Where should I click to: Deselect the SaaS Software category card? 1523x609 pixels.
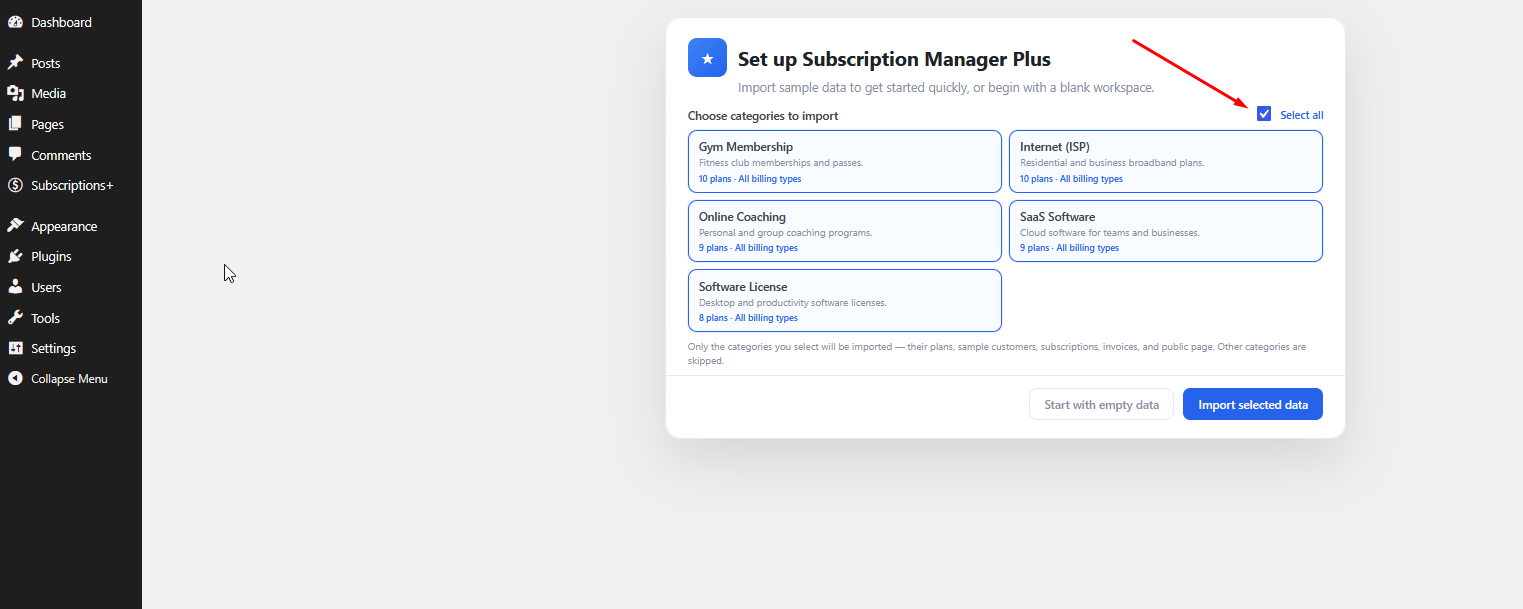point(1166,231)
